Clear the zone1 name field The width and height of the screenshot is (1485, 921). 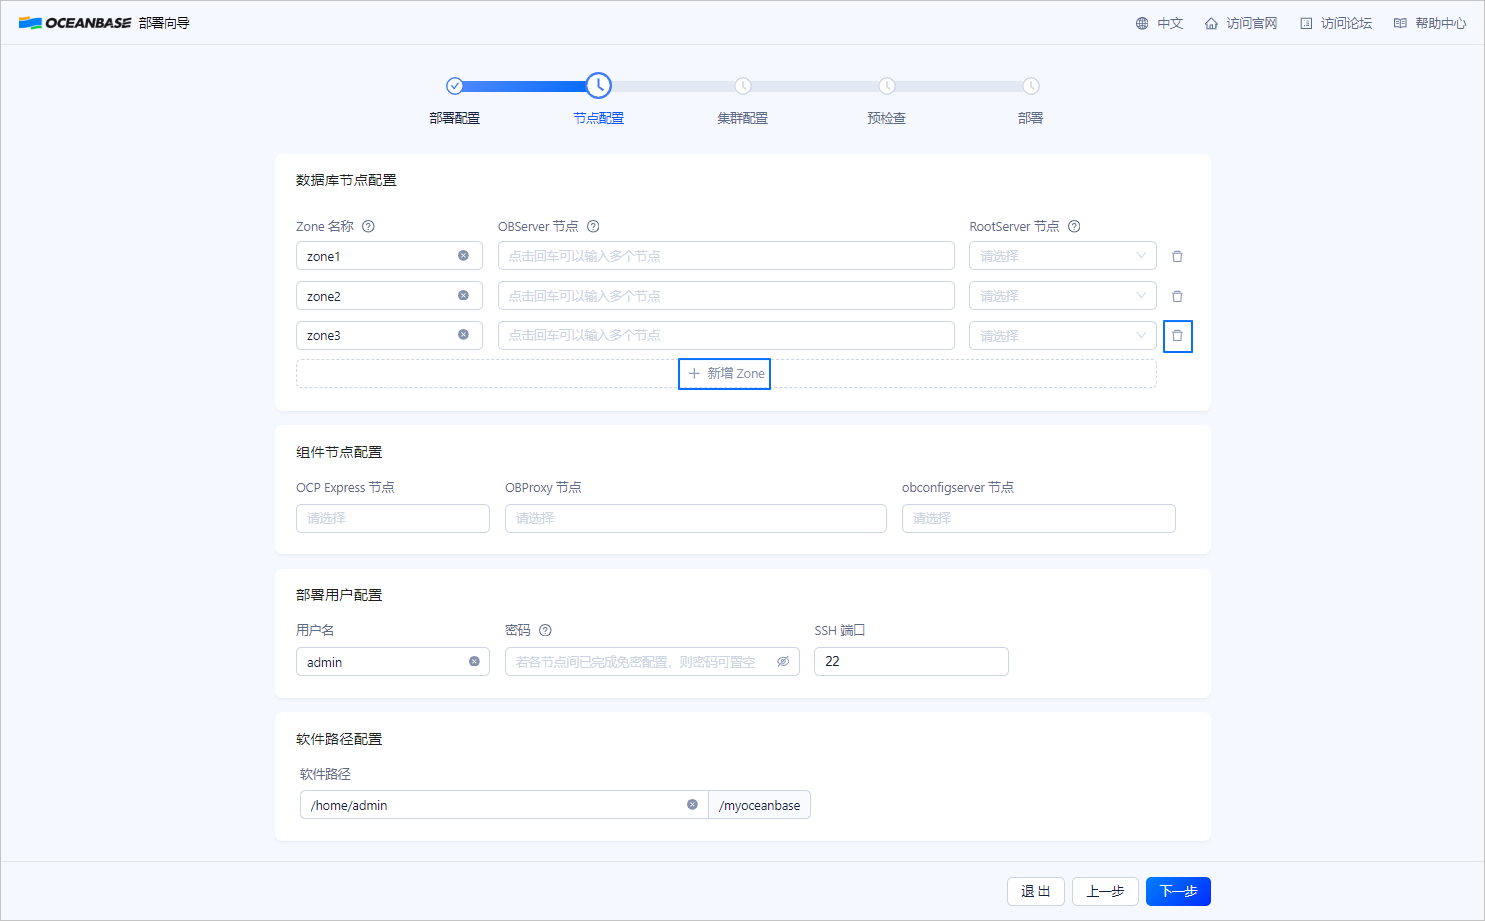463,255
